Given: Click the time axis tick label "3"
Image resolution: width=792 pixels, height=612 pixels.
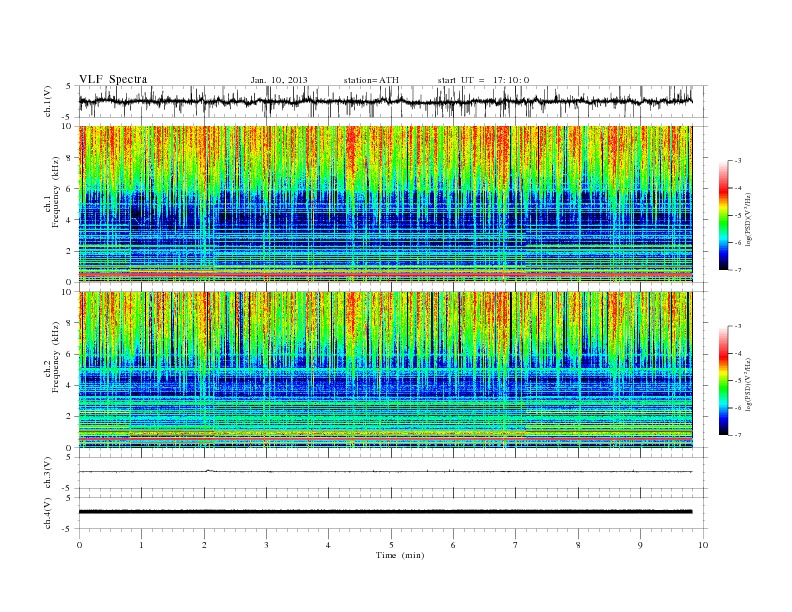Looking at the screenshot, I should (x=266, y=545).
